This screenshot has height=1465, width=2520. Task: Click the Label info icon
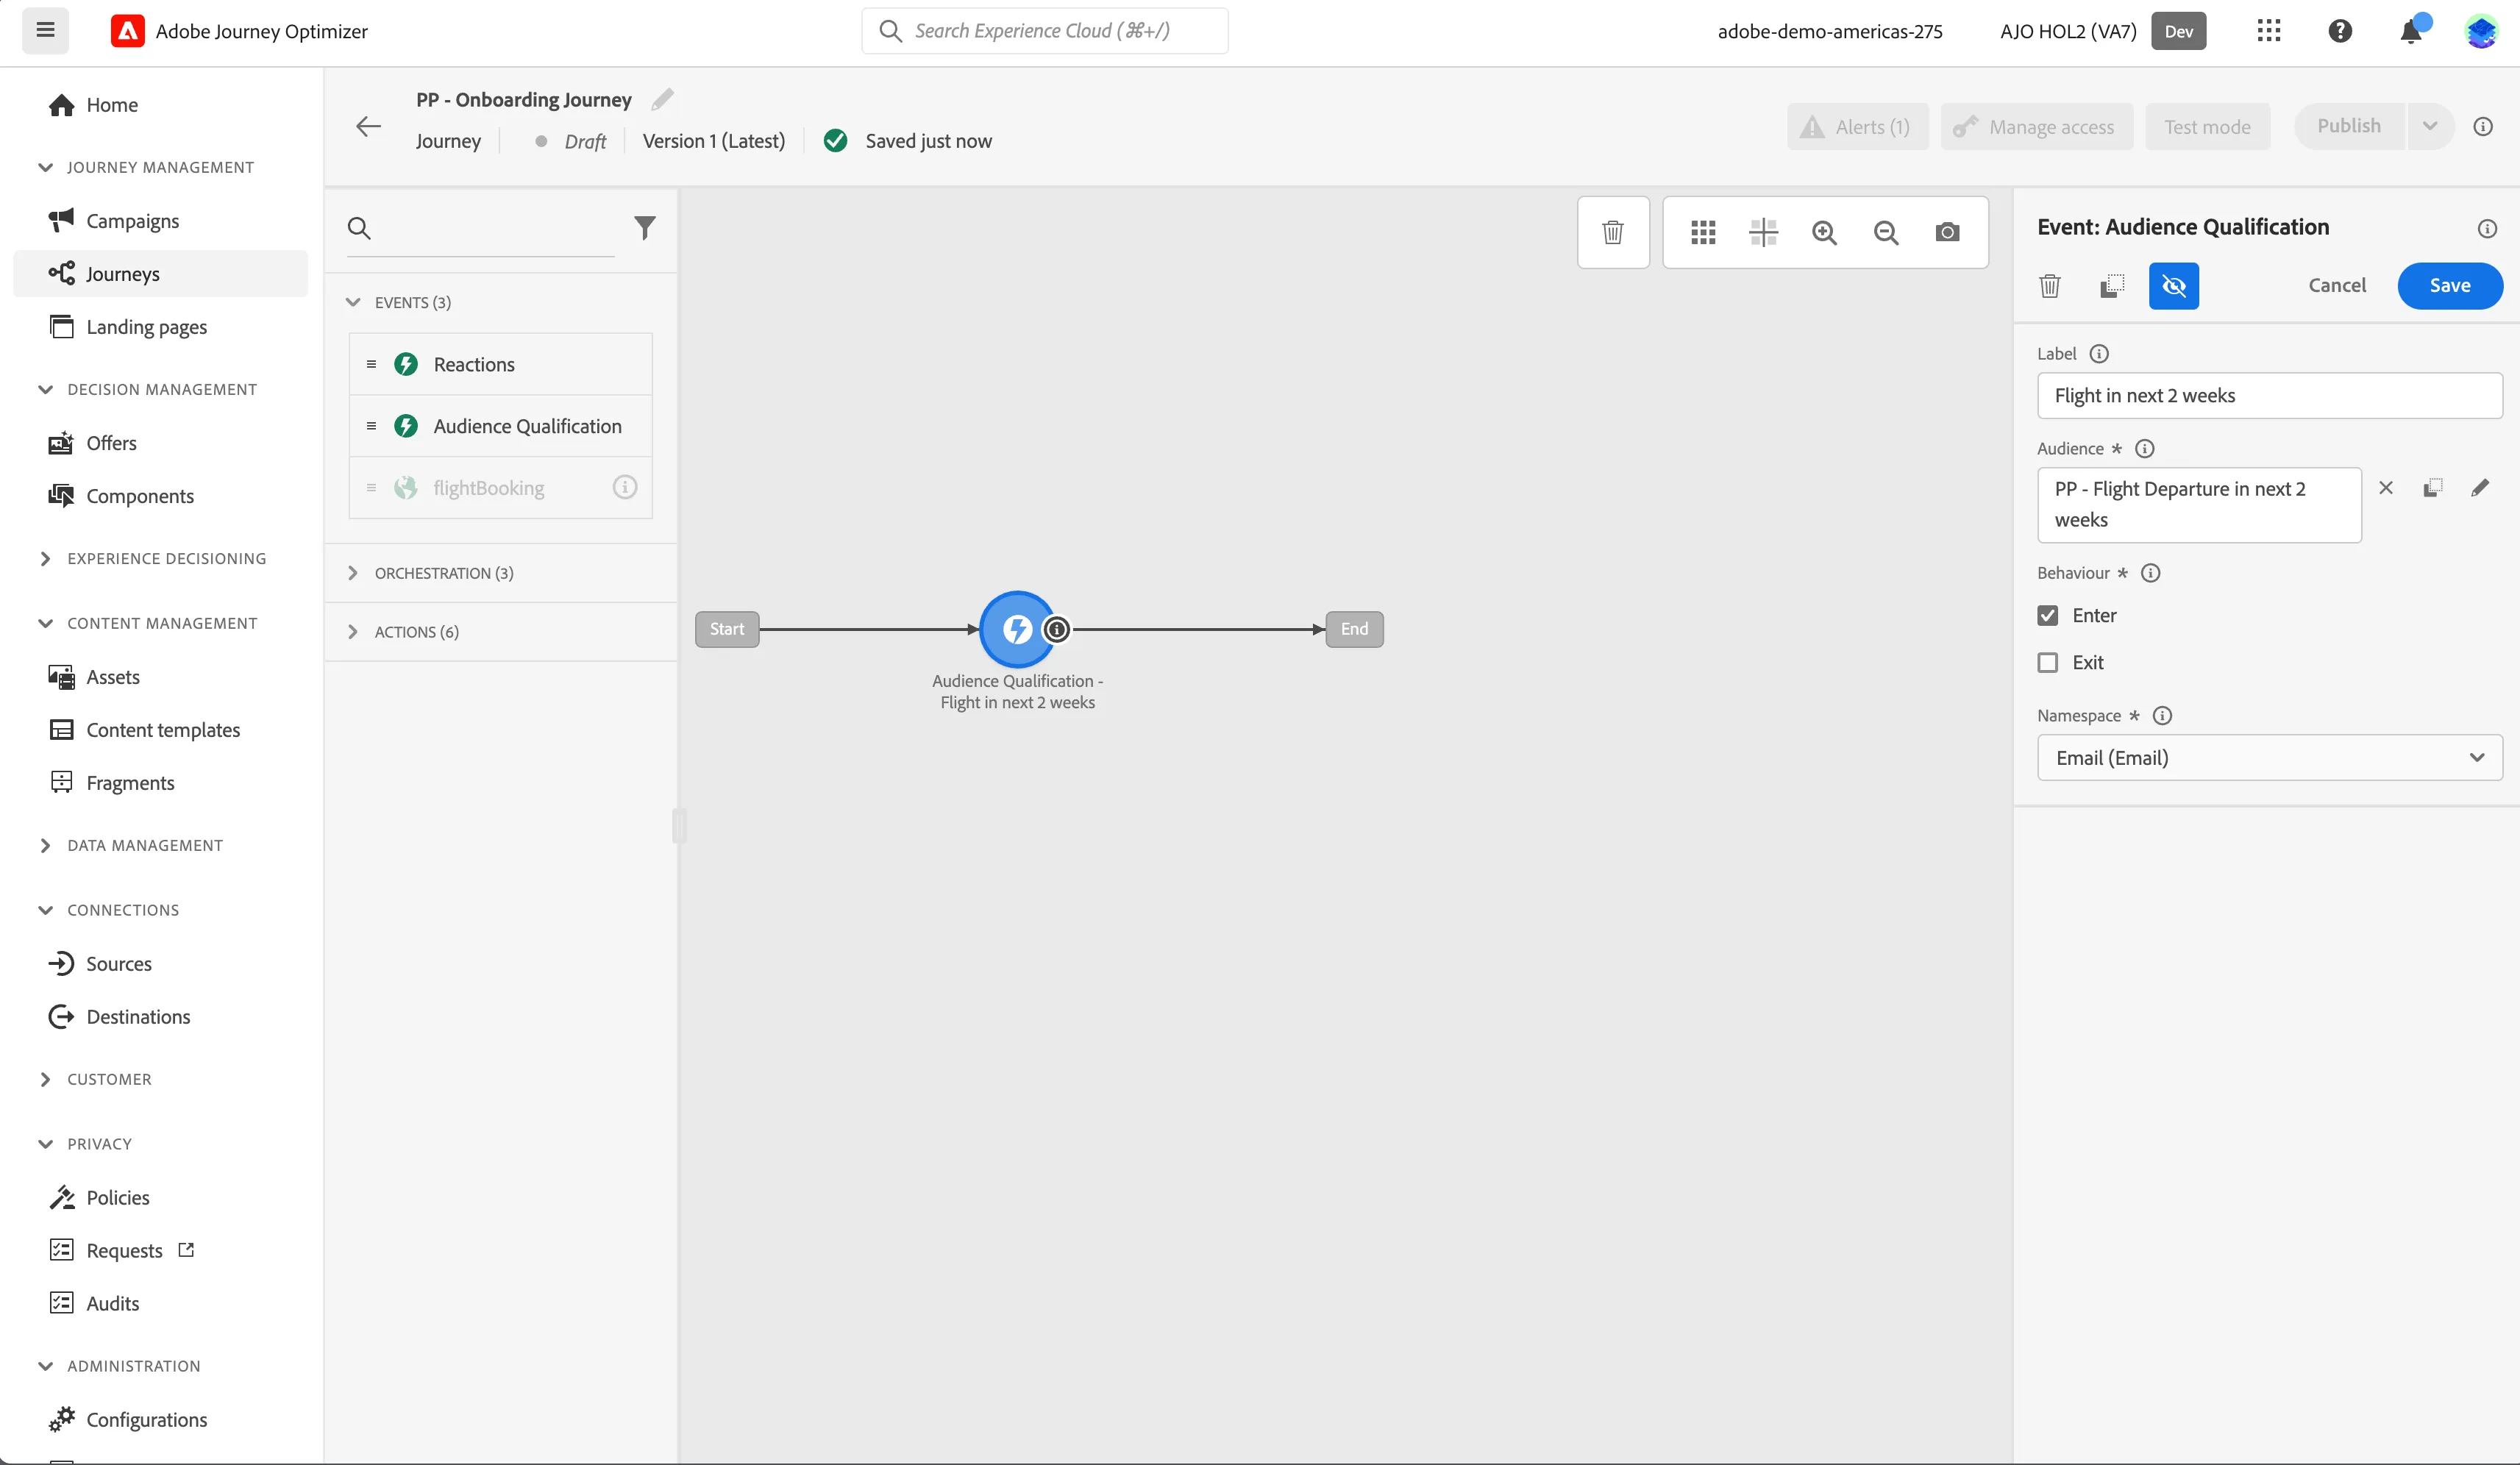tap(2099, 354)
